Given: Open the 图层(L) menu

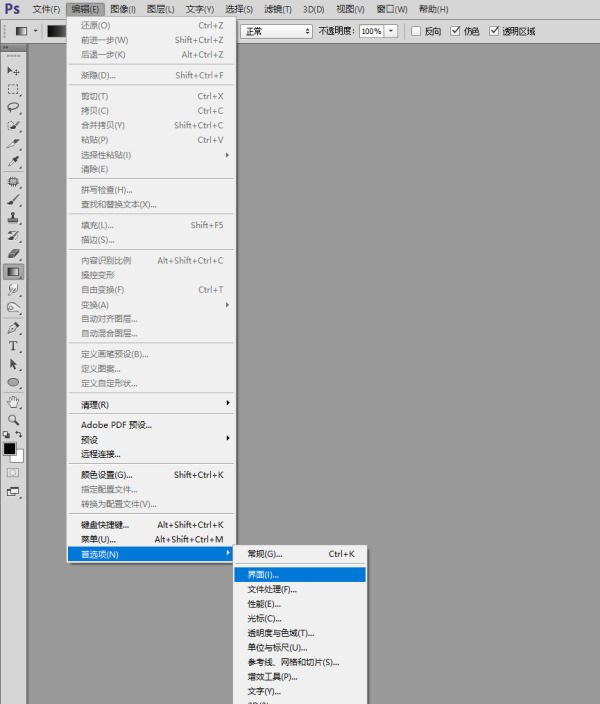Looking at the screenshot, I should tap(161, 9).
